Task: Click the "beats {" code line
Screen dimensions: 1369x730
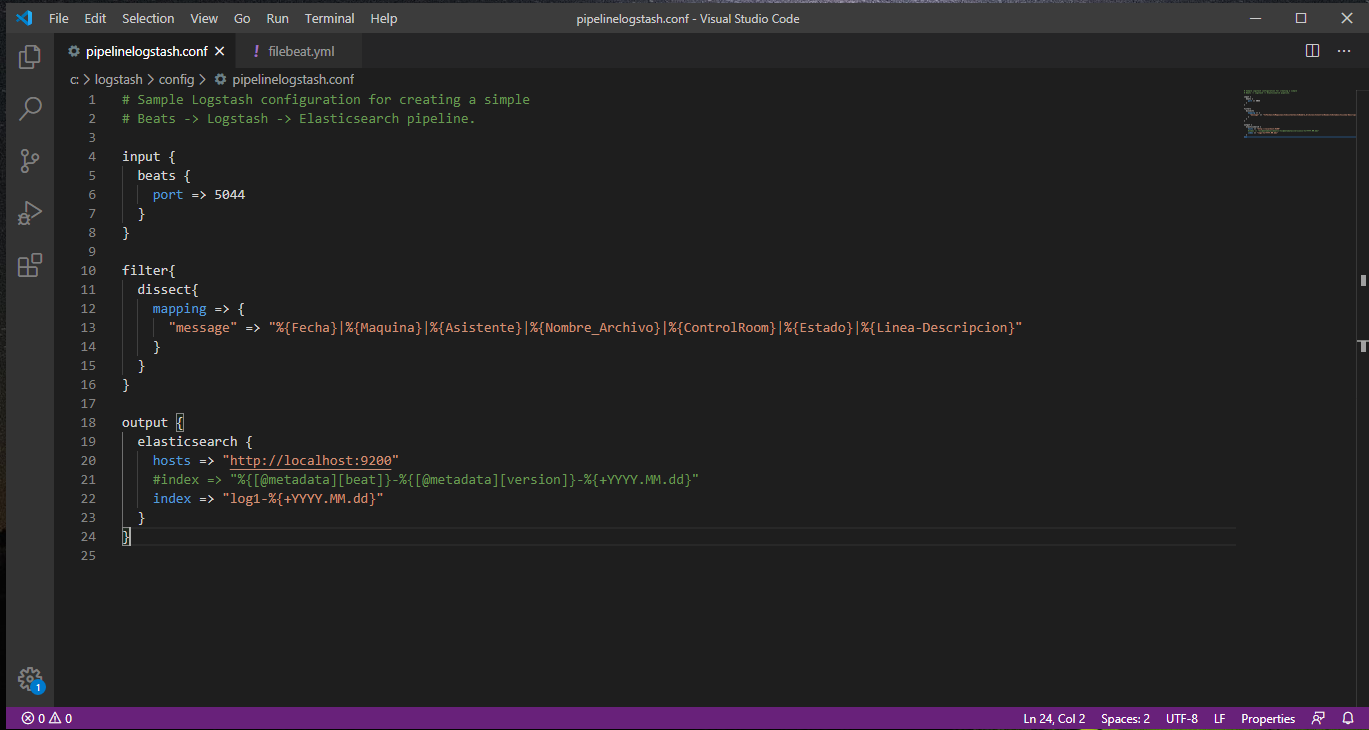Action: point(164,176)
